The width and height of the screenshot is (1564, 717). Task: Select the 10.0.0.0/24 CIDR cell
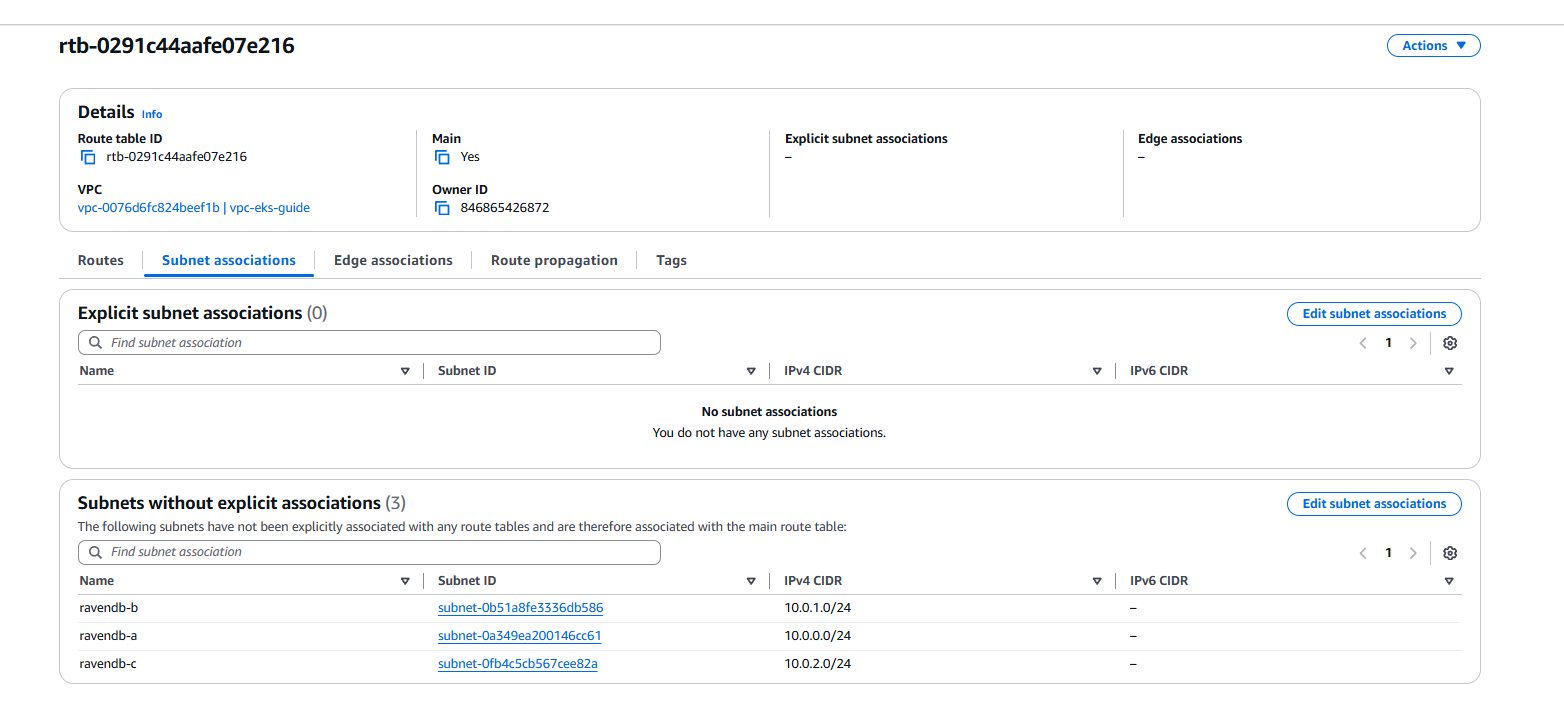pos(817,636)
